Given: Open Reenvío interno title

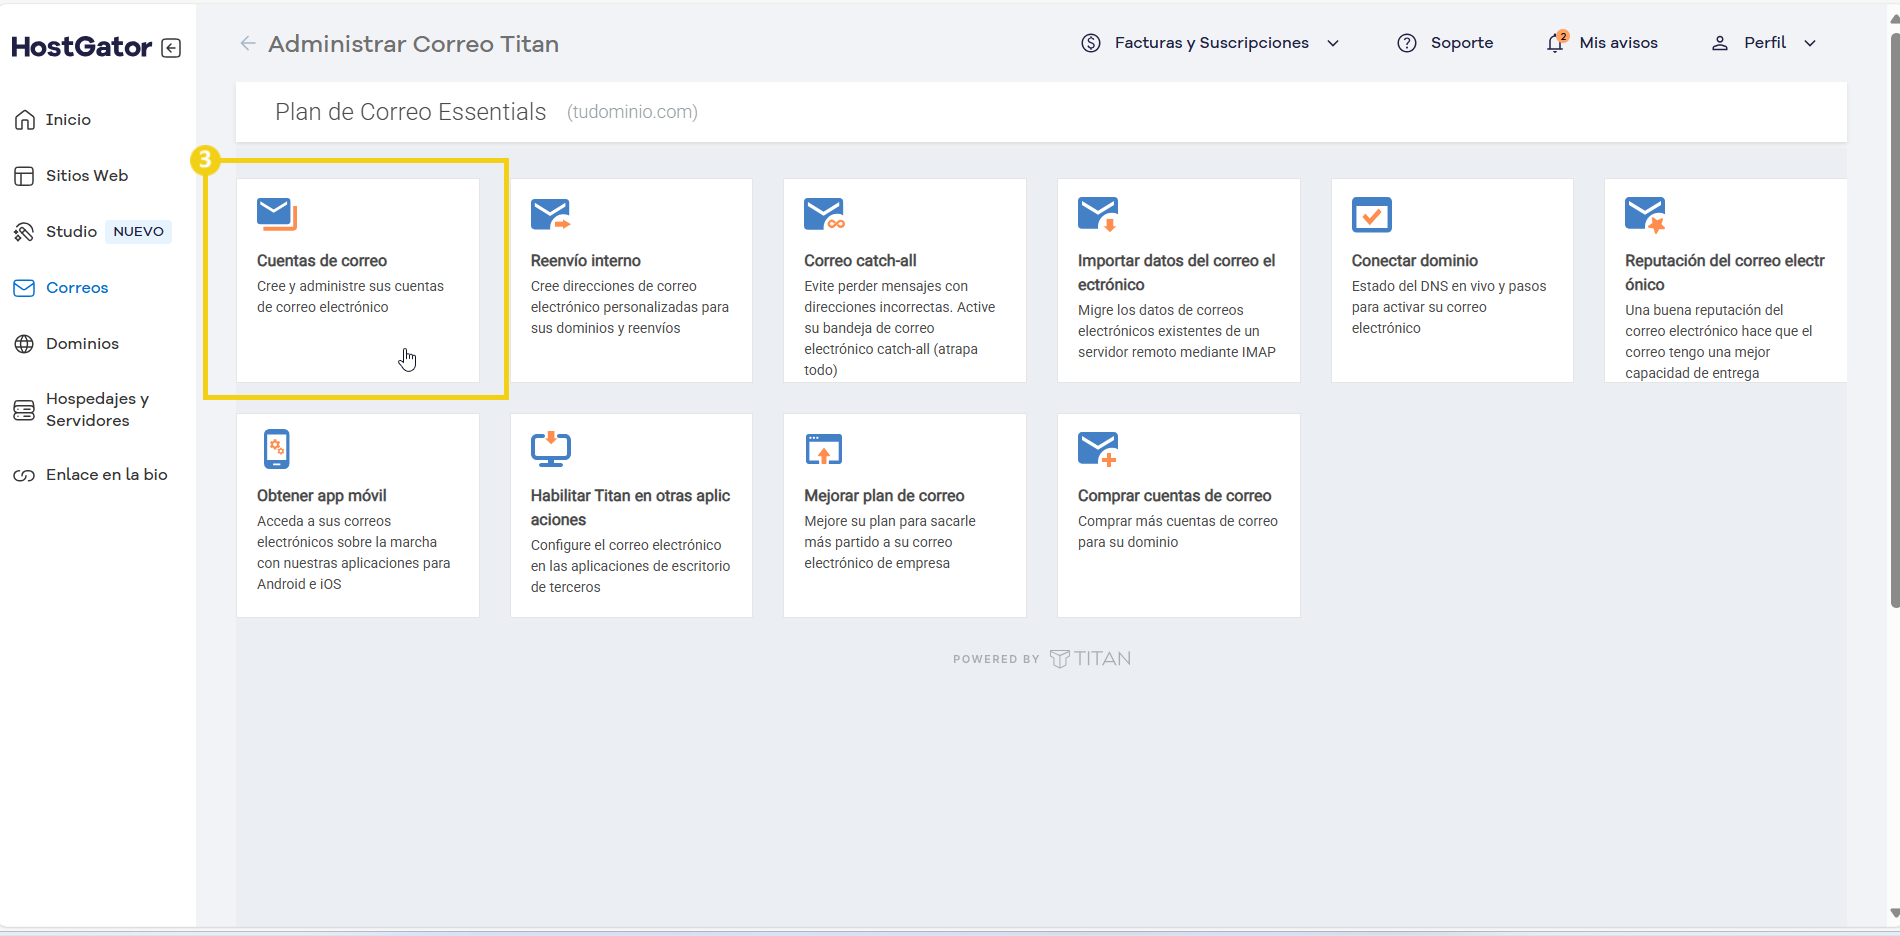Looking at the screenshot, I should (x=586, y=261).
